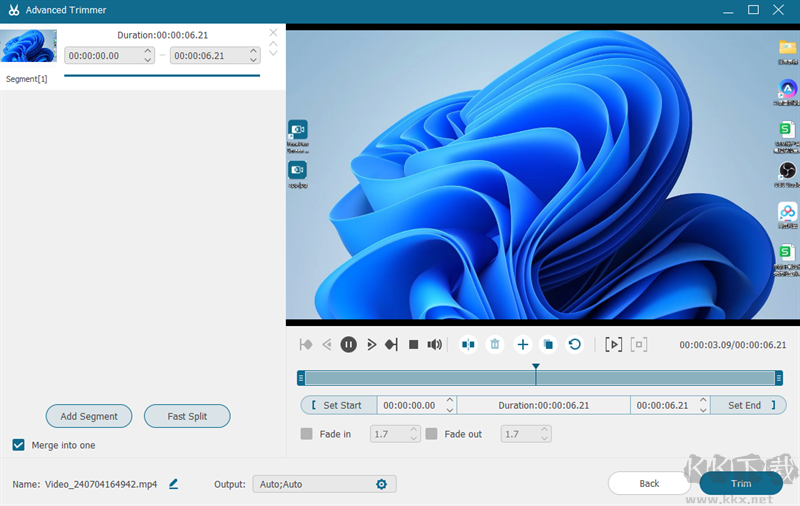Pause the video playback
This screenshot has width=800, height=506.
pyautogui.click(x=348, y=344)
